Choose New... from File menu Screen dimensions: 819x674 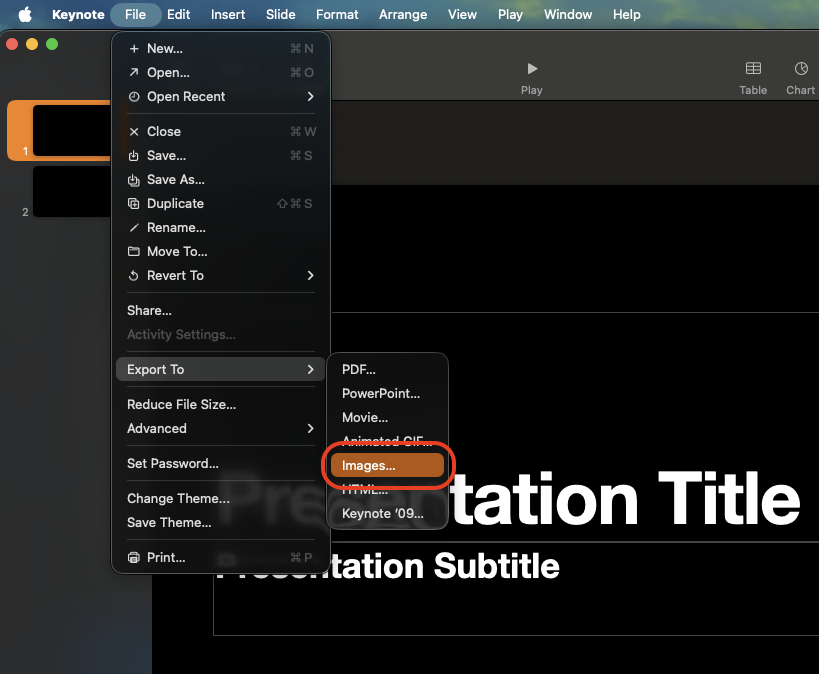pyautogui.click(x=221, y=49)
